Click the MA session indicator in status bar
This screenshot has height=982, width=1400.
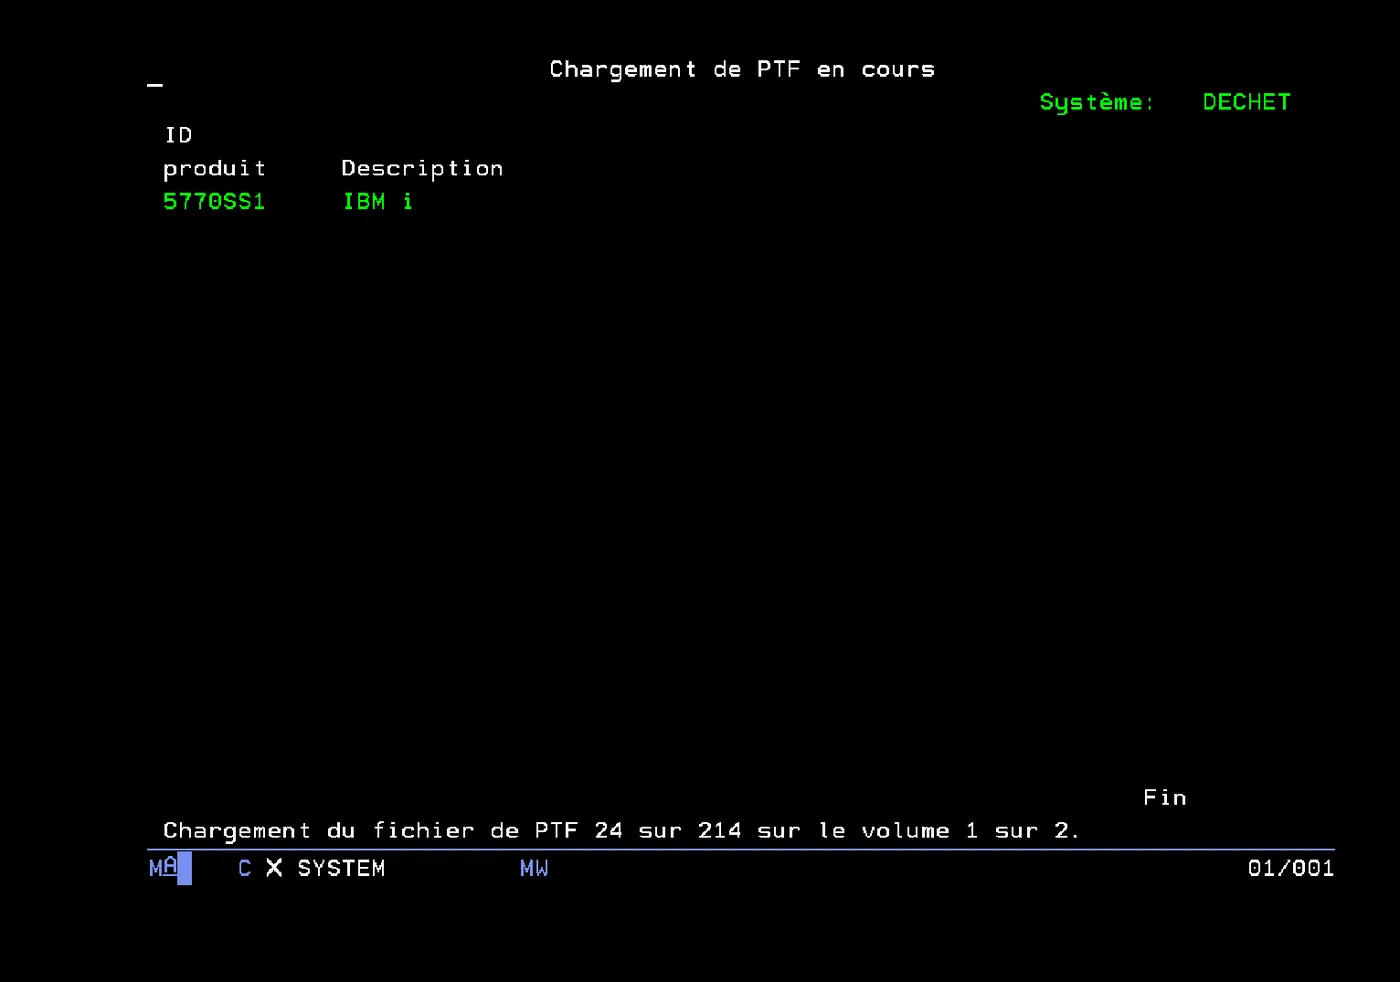click(x=163, y=867)
